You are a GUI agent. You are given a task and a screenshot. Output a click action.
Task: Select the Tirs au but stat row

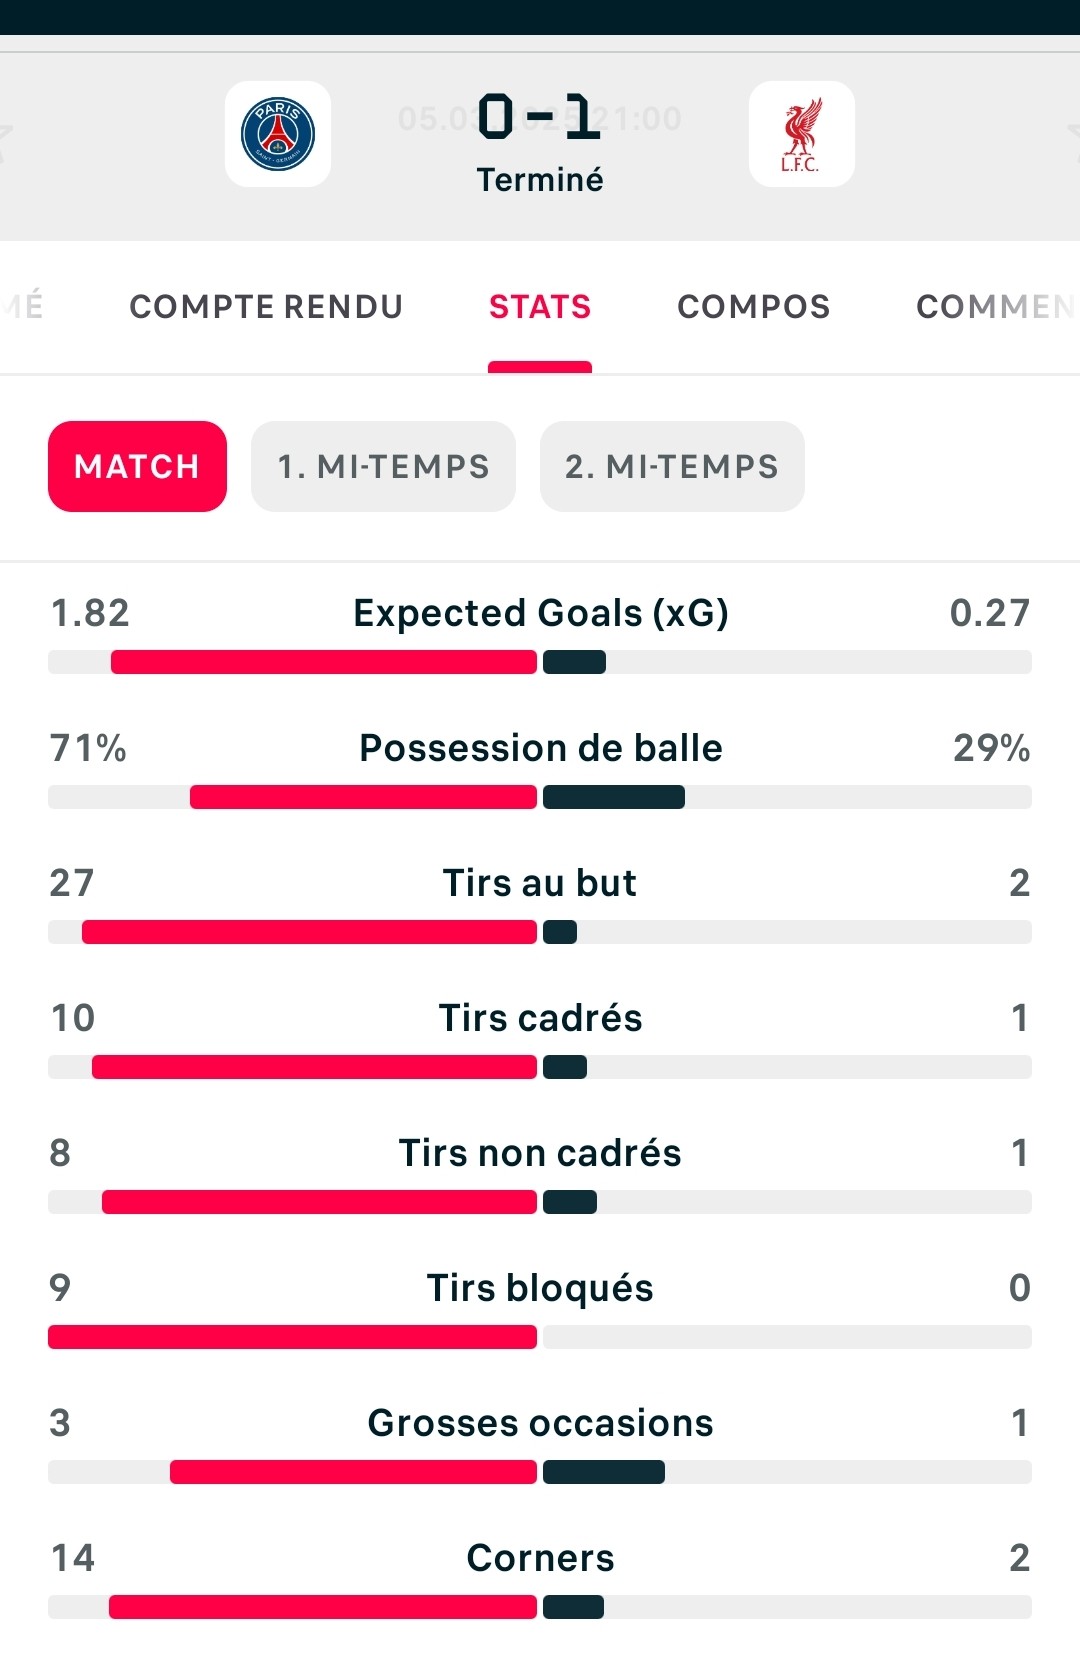[540, 904]
